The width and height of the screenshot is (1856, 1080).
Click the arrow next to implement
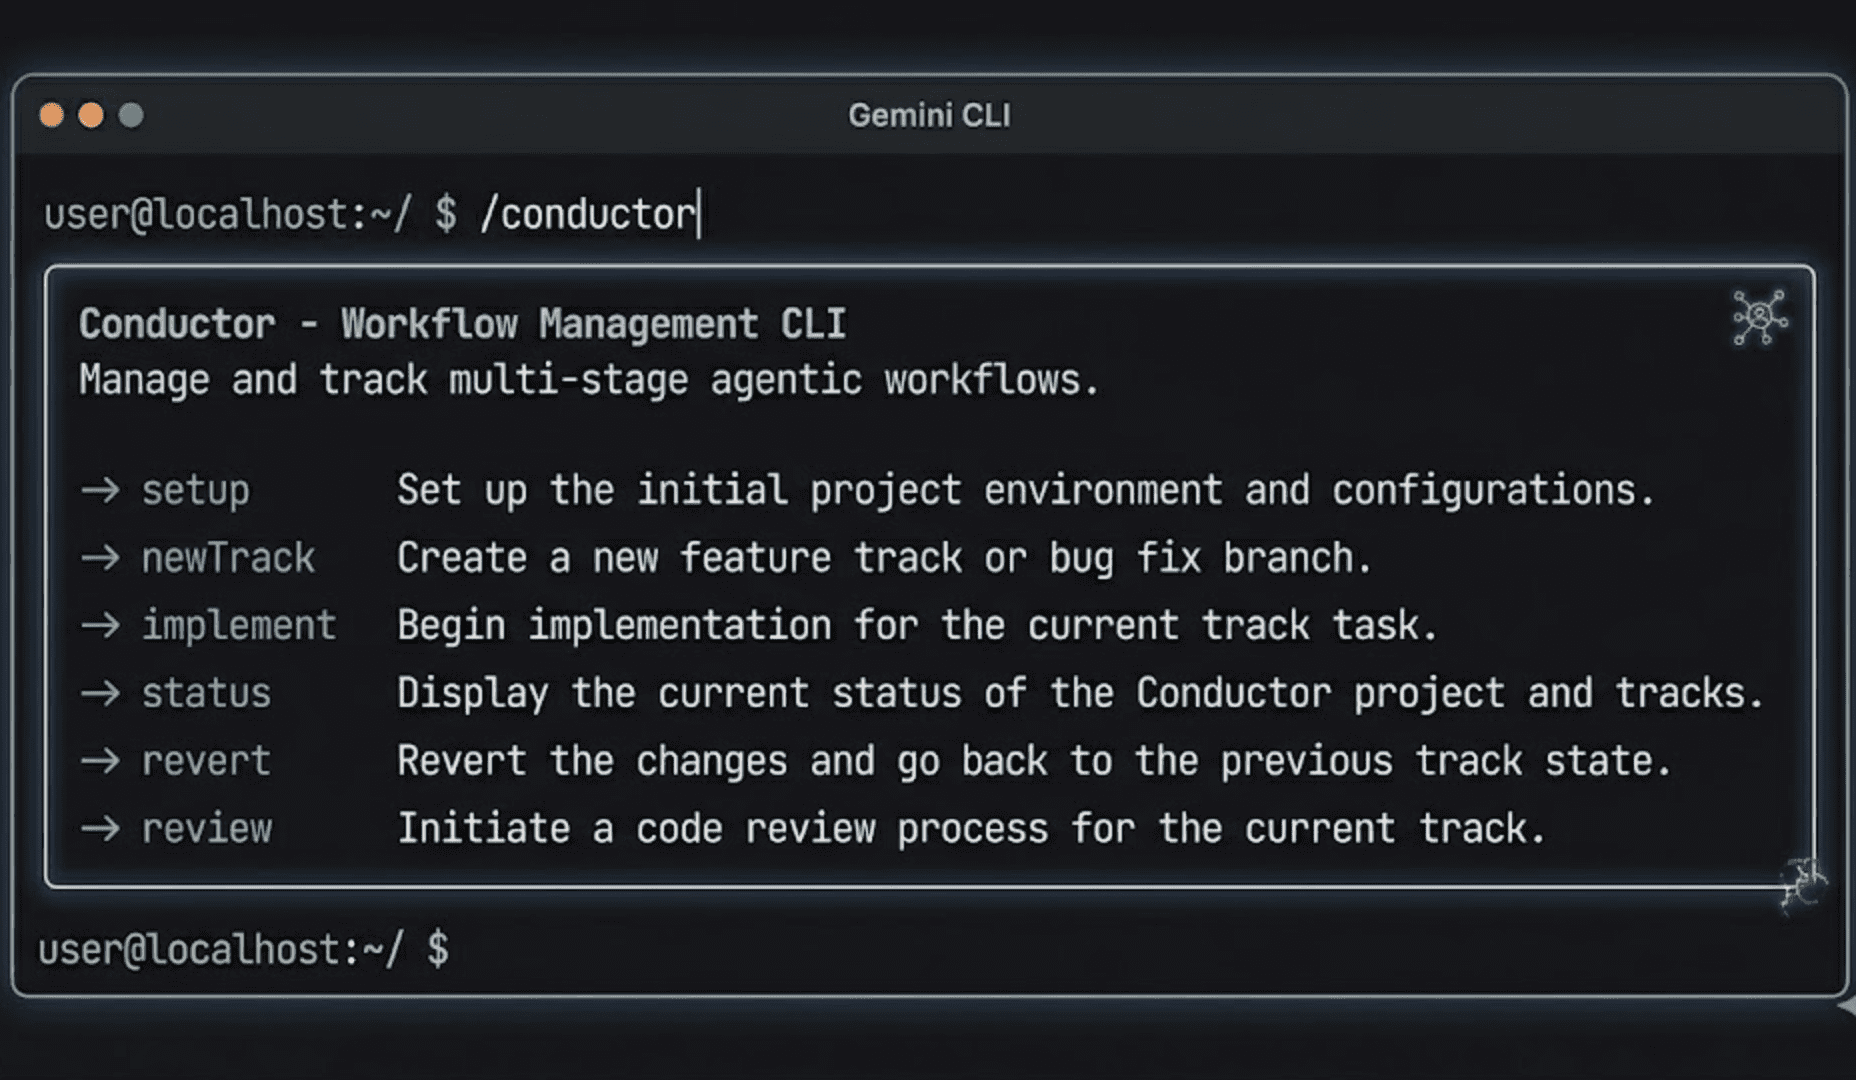pos(100,626)
